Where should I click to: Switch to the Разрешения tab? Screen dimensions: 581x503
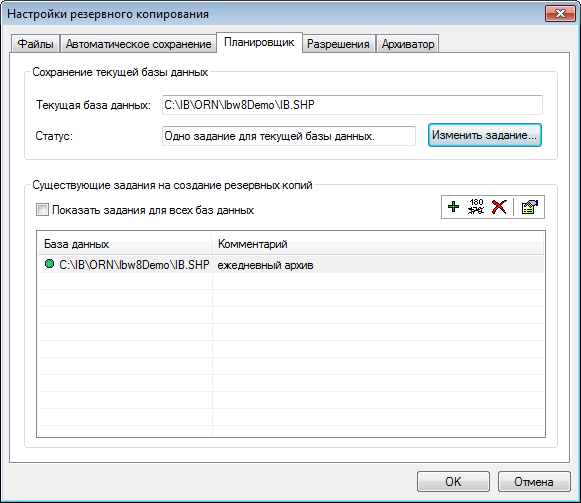[338, 44]
